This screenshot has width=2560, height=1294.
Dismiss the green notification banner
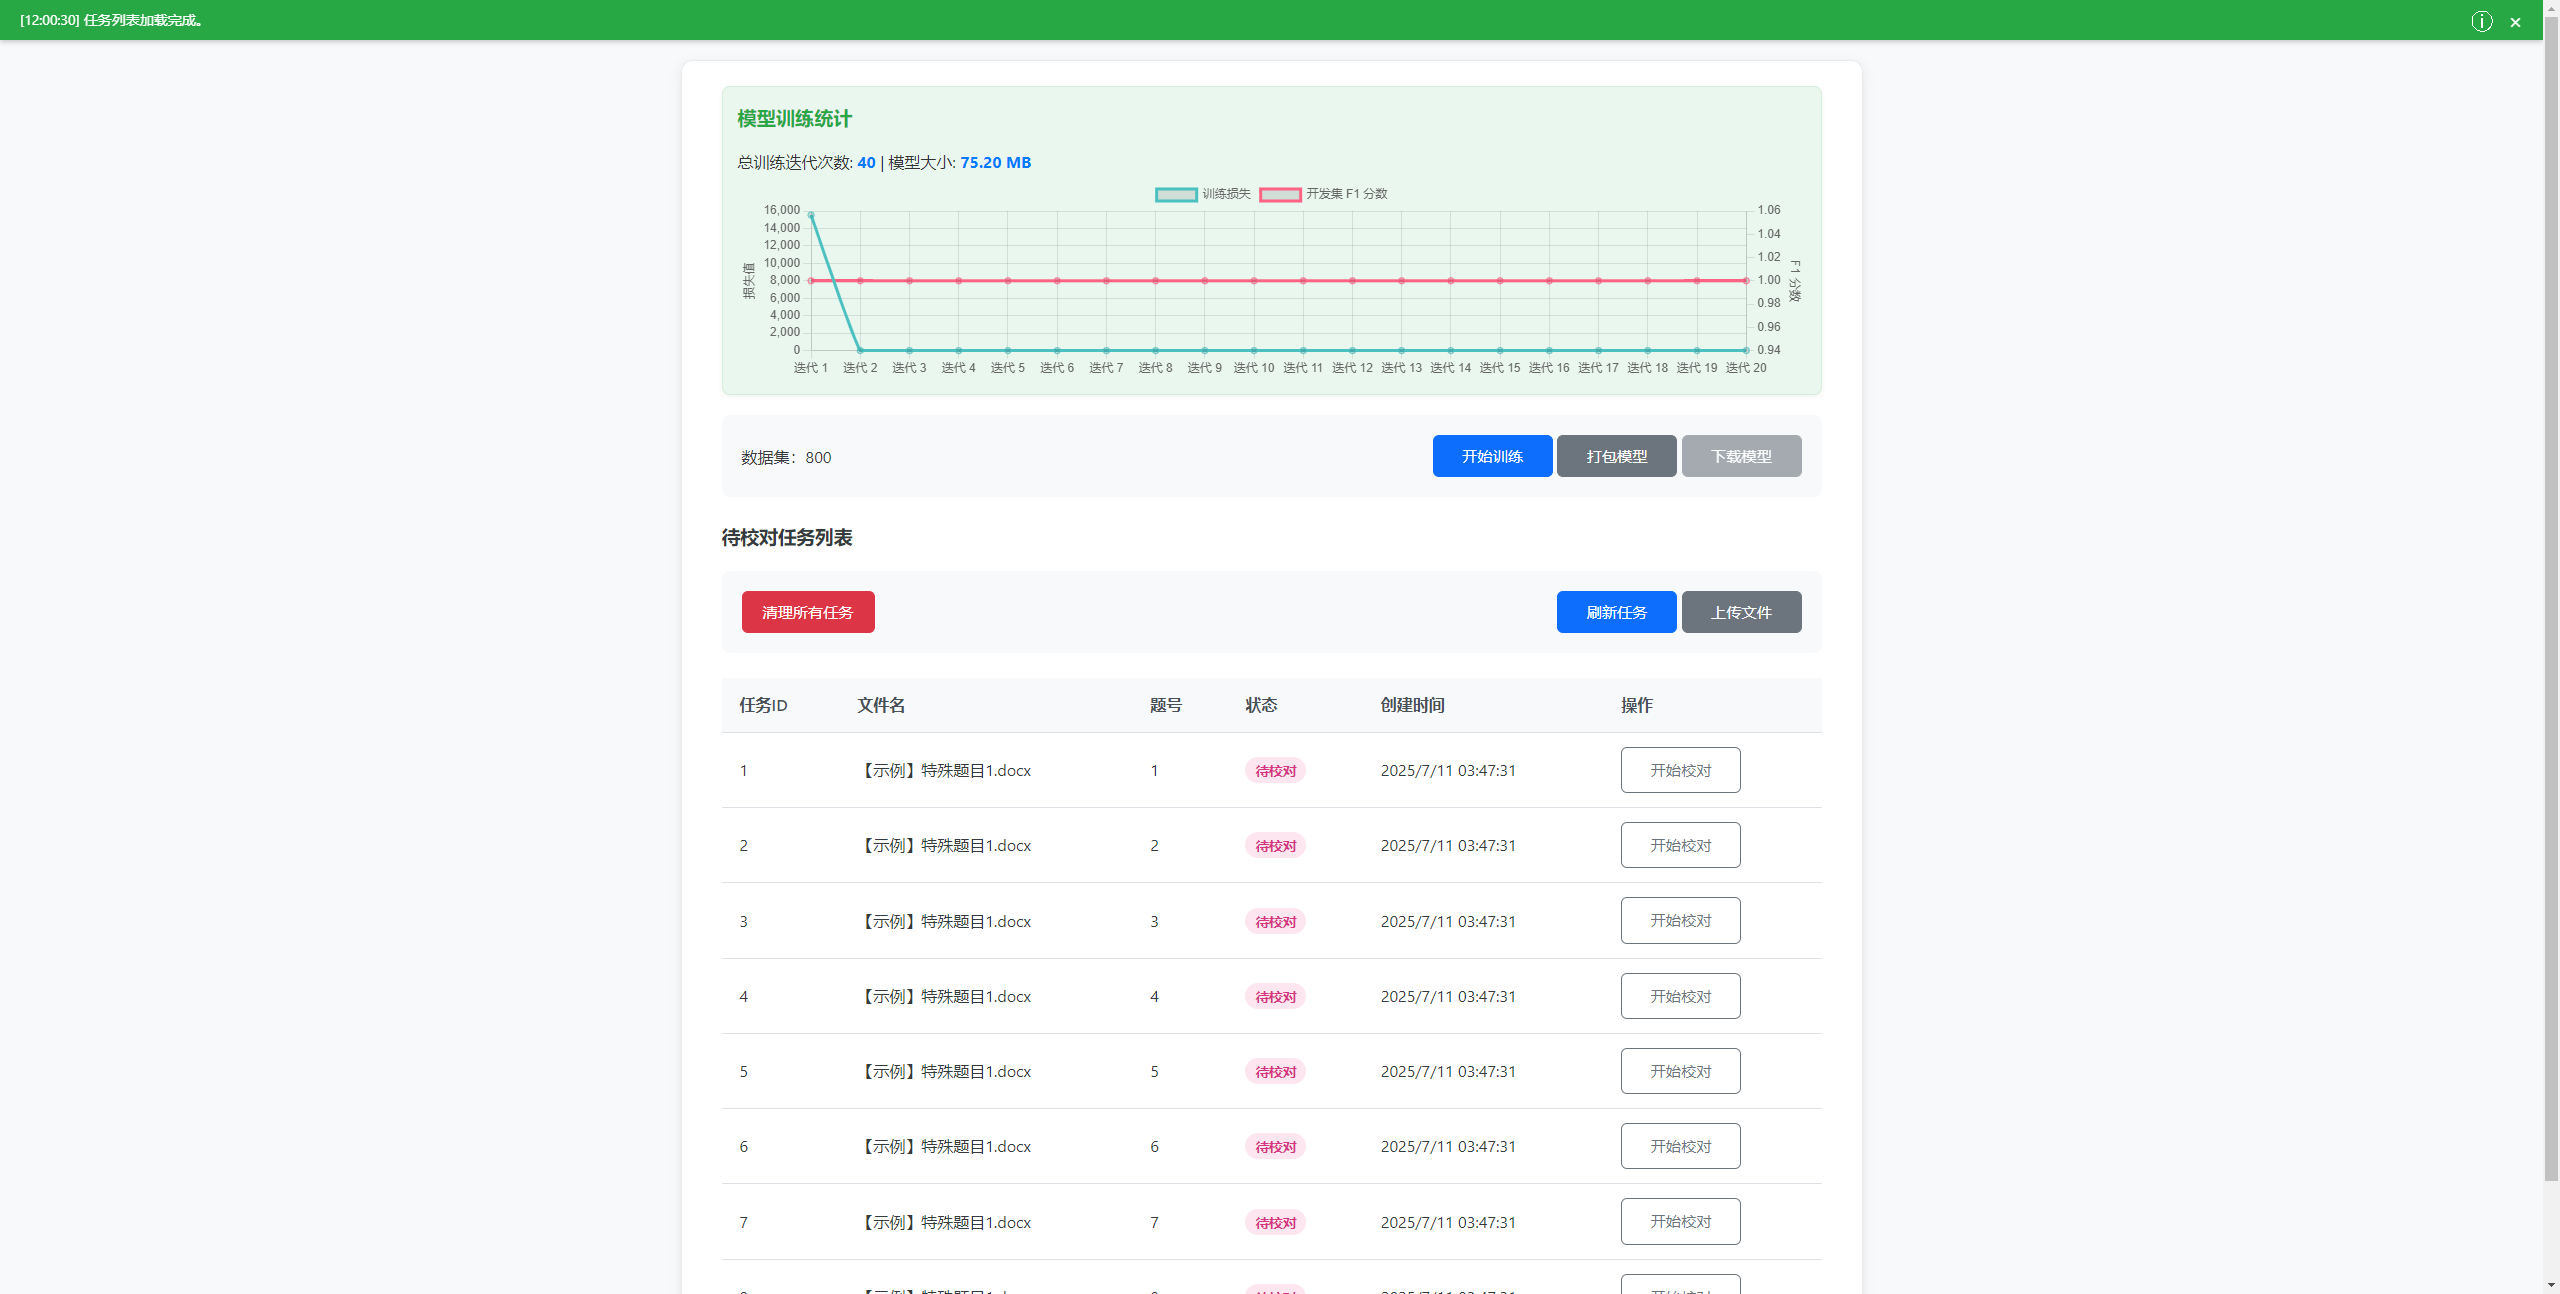click(x=2515, y=22)
